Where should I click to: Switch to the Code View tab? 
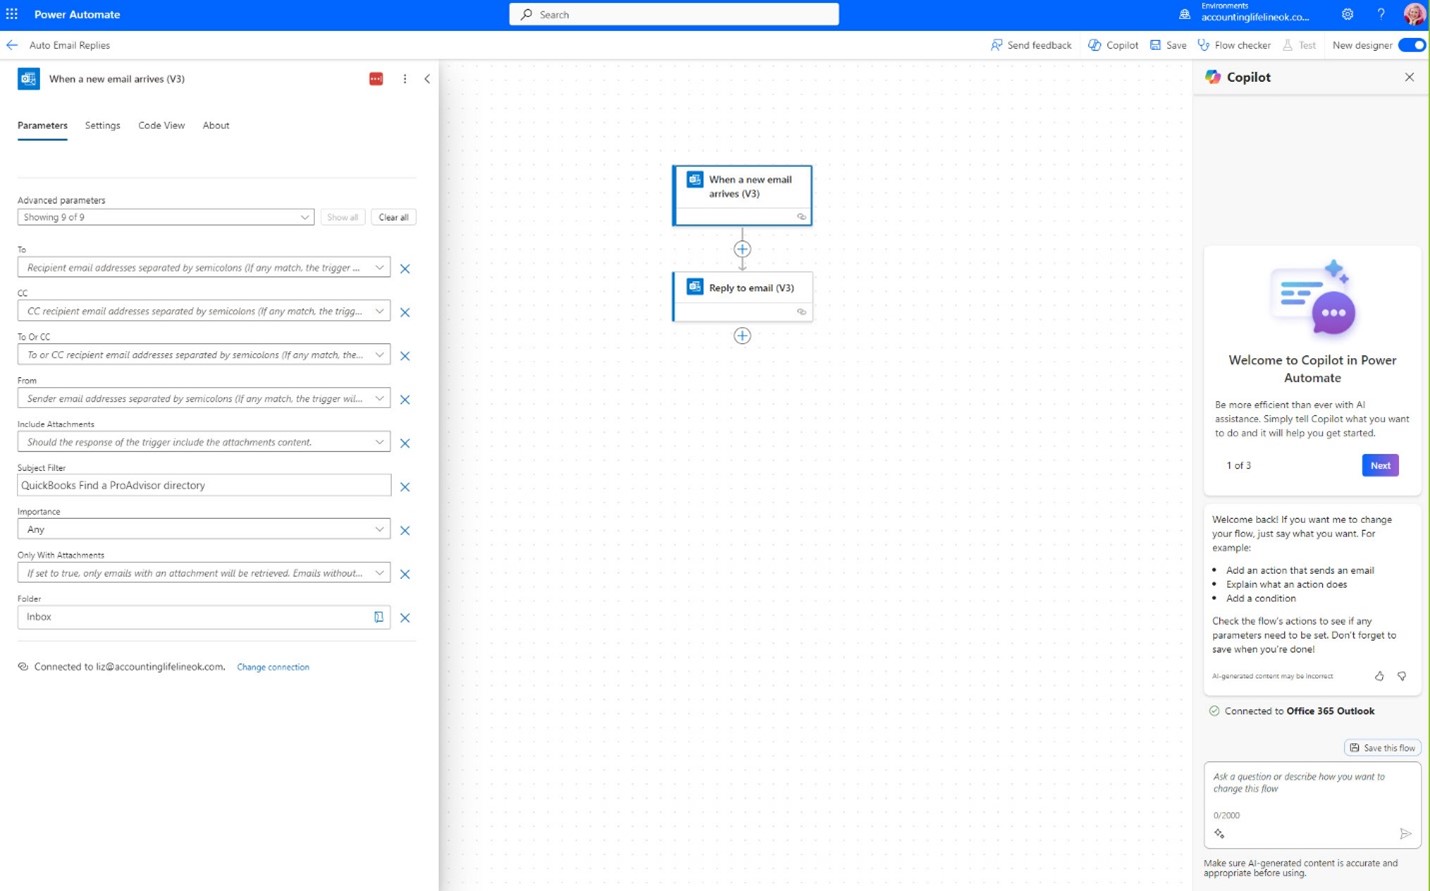(161, 125)
